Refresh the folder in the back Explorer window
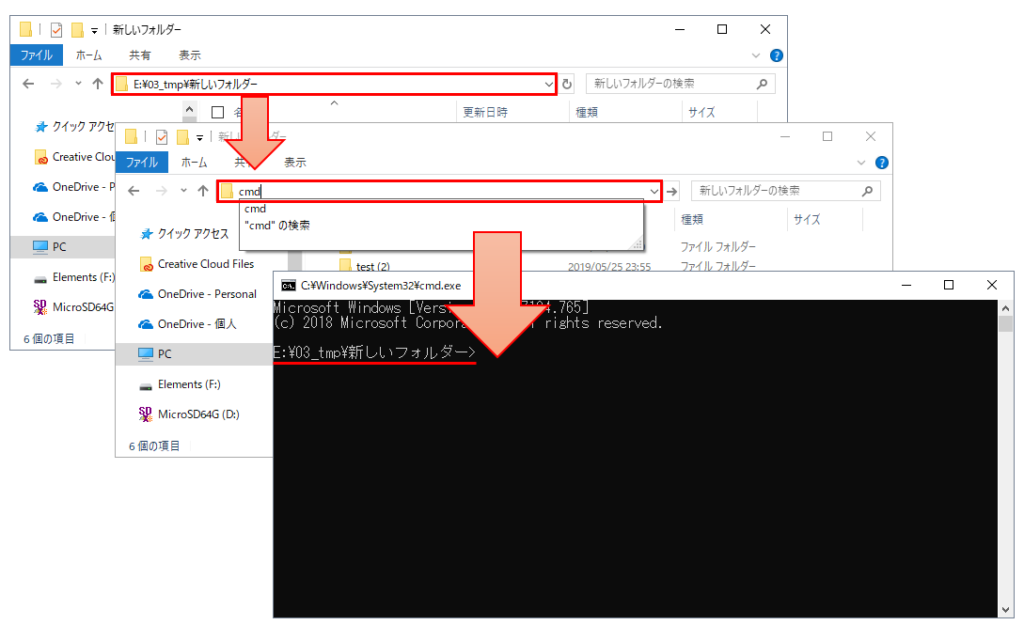Screen dimensions: 1024x625 coord(567,84)
